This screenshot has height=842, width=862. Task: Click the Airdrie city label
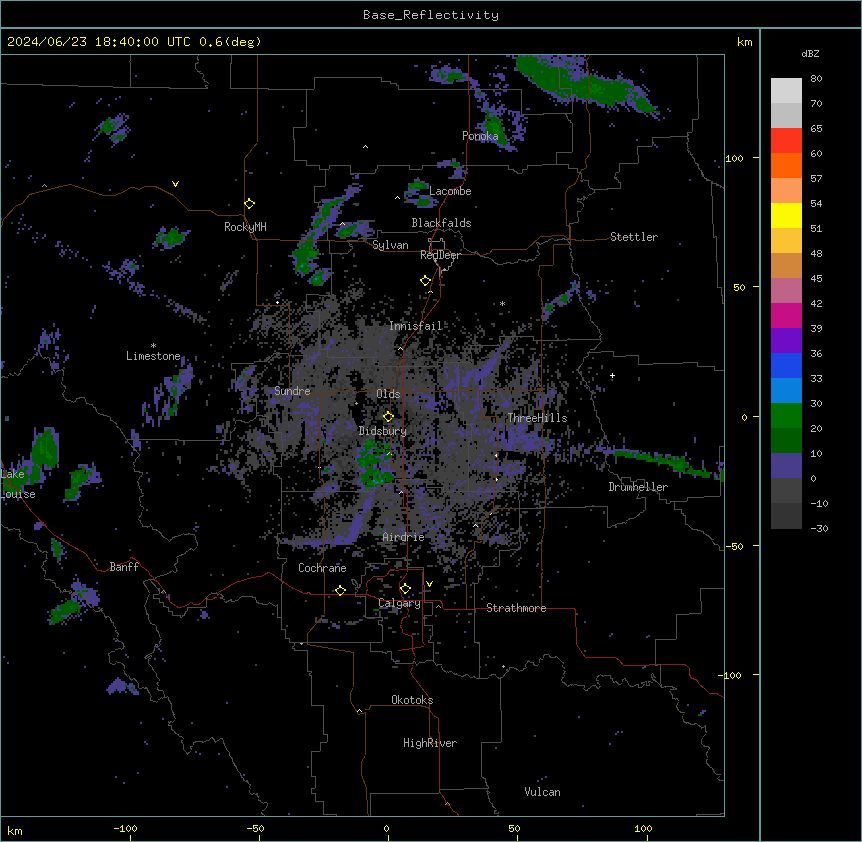click(404, 537)
